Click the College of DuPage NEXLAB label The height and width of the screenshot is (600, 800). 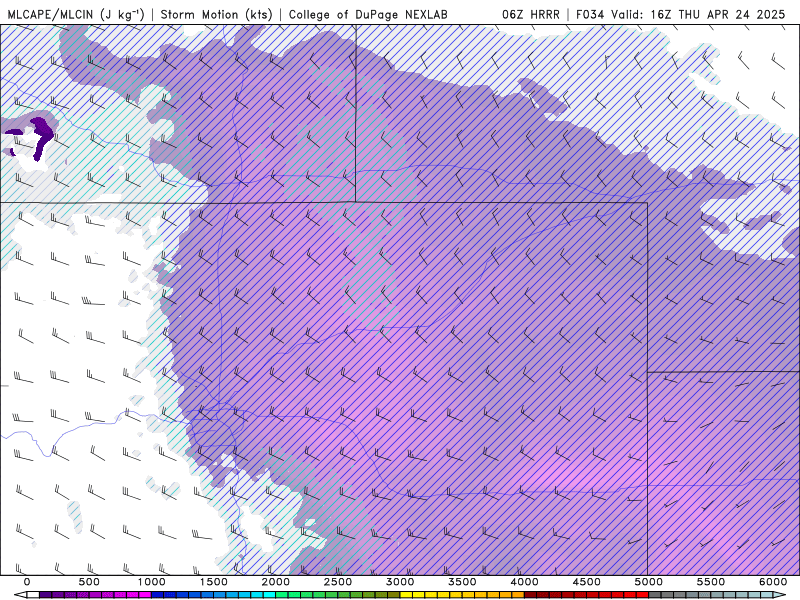[368, 14]
